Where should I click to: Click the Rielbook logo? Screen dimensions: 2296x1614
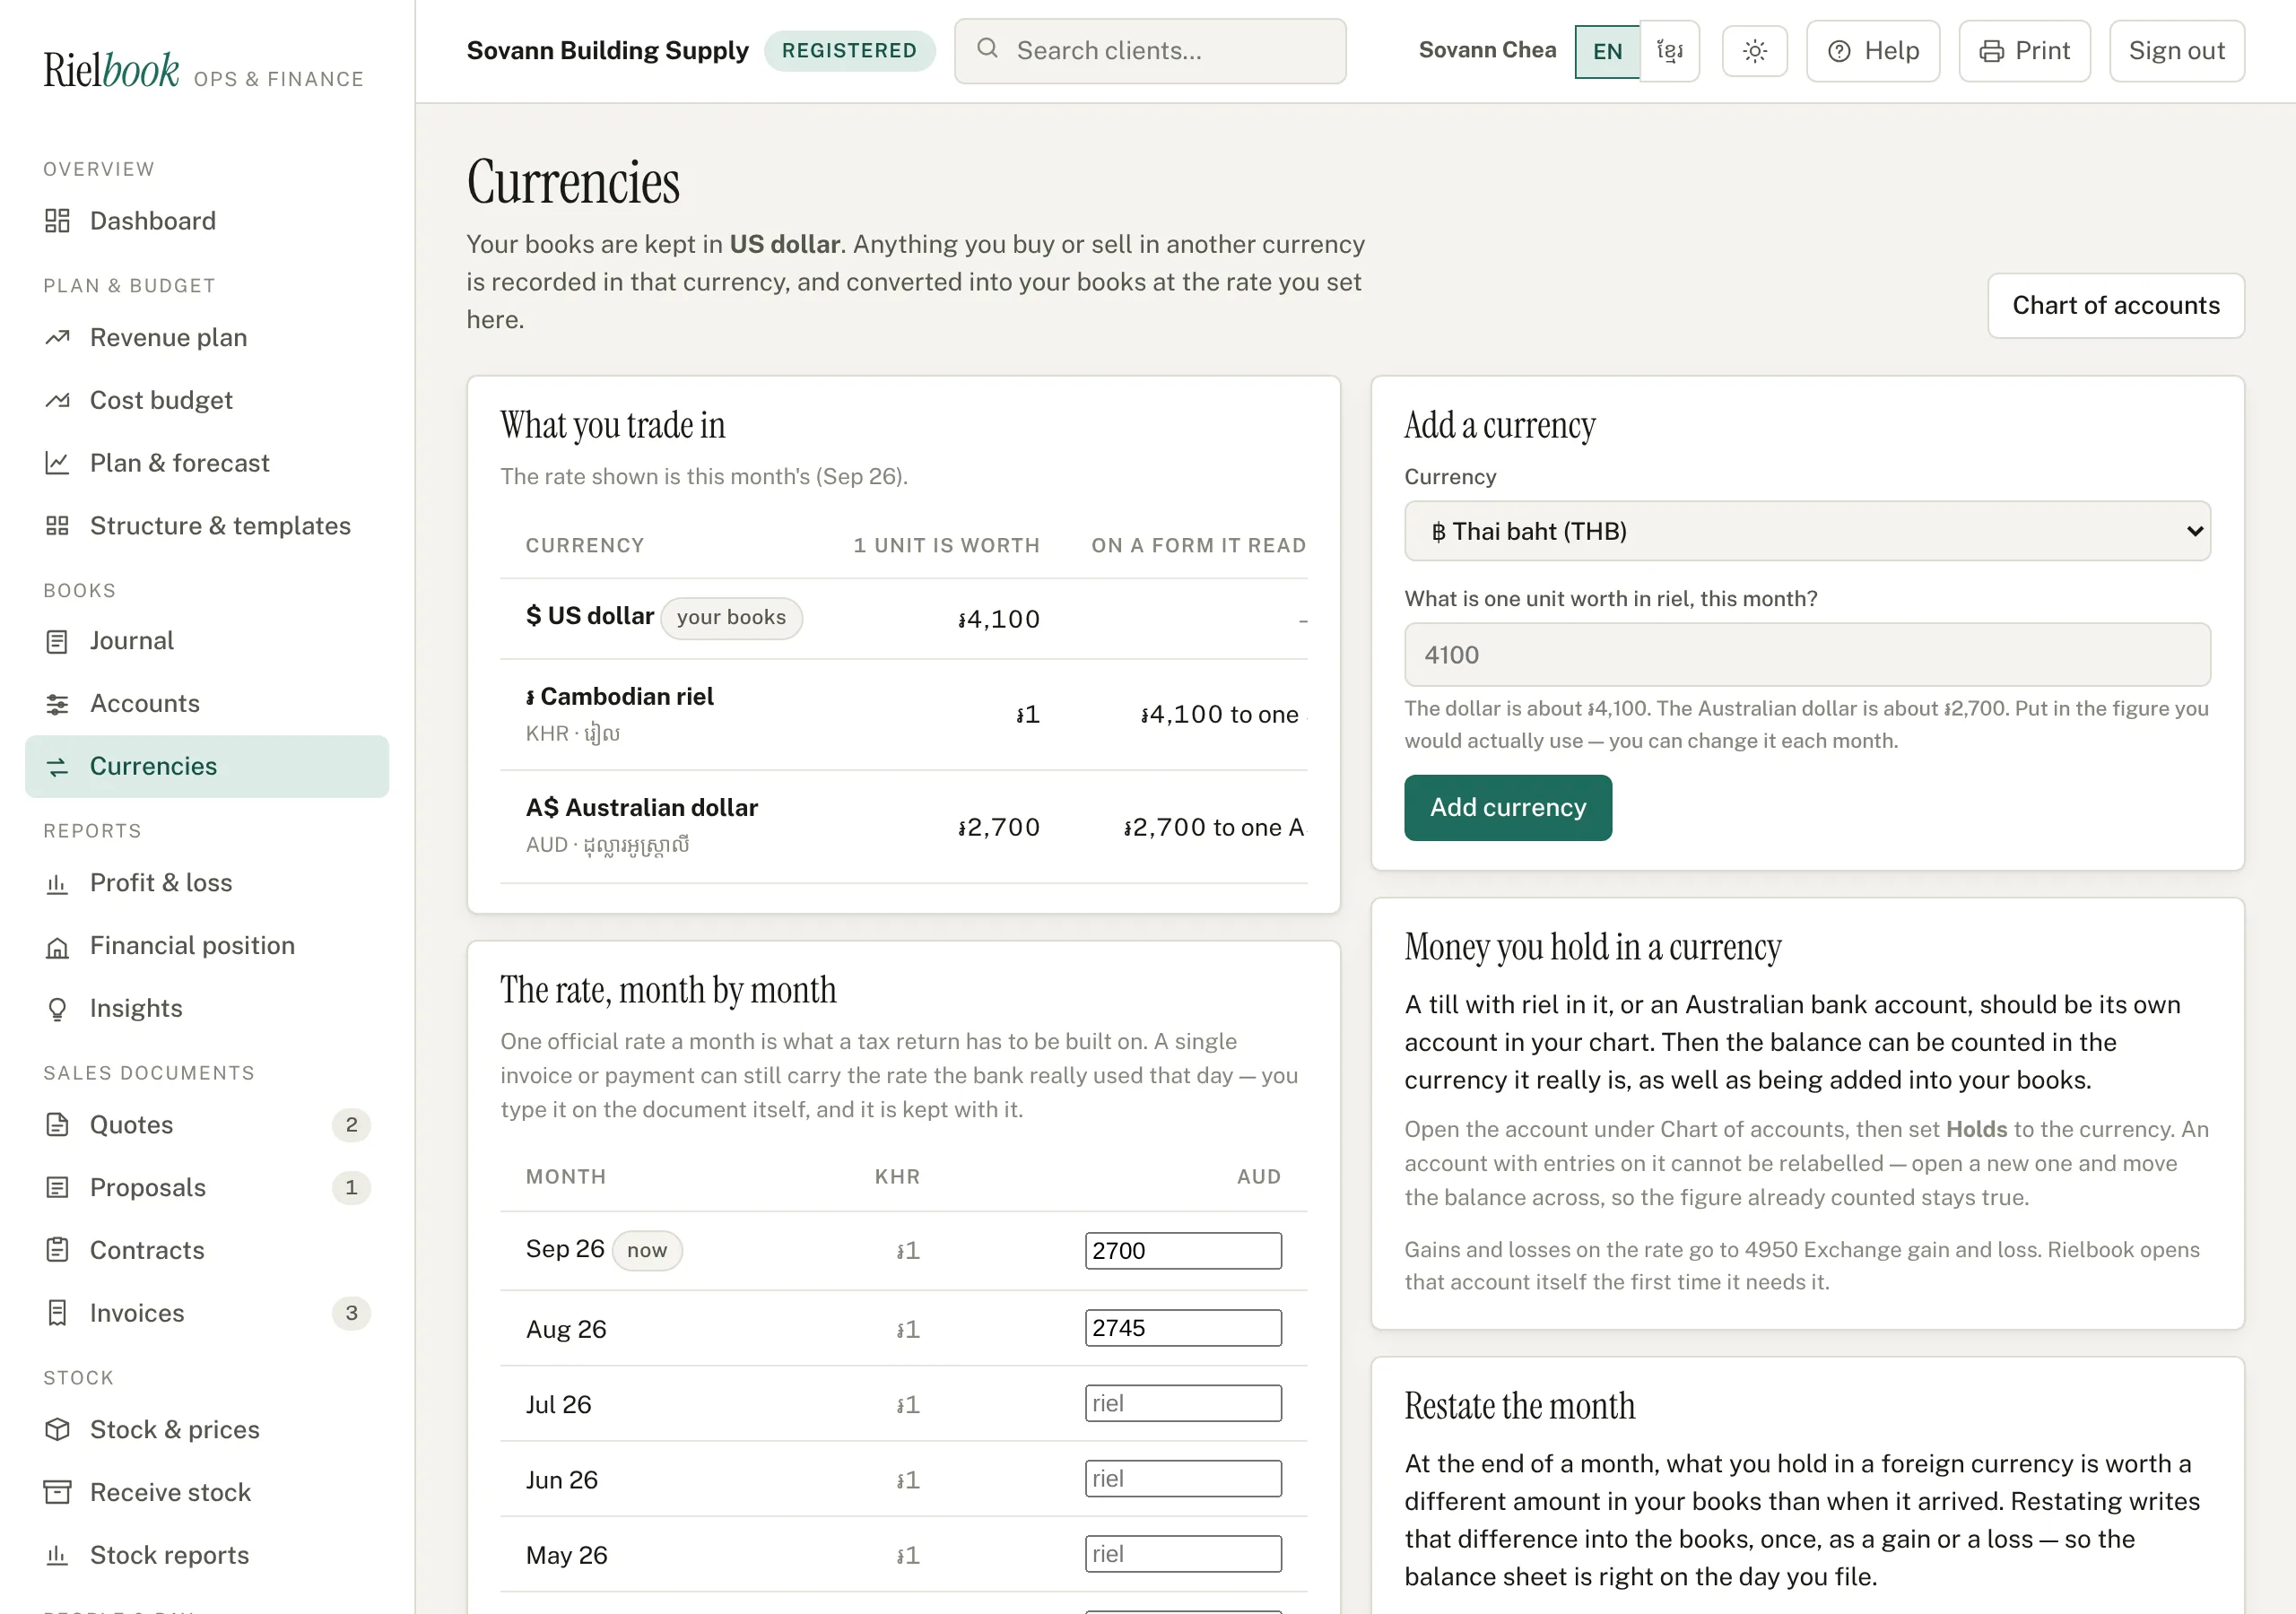pyautogui.click(x=111, y=70)
